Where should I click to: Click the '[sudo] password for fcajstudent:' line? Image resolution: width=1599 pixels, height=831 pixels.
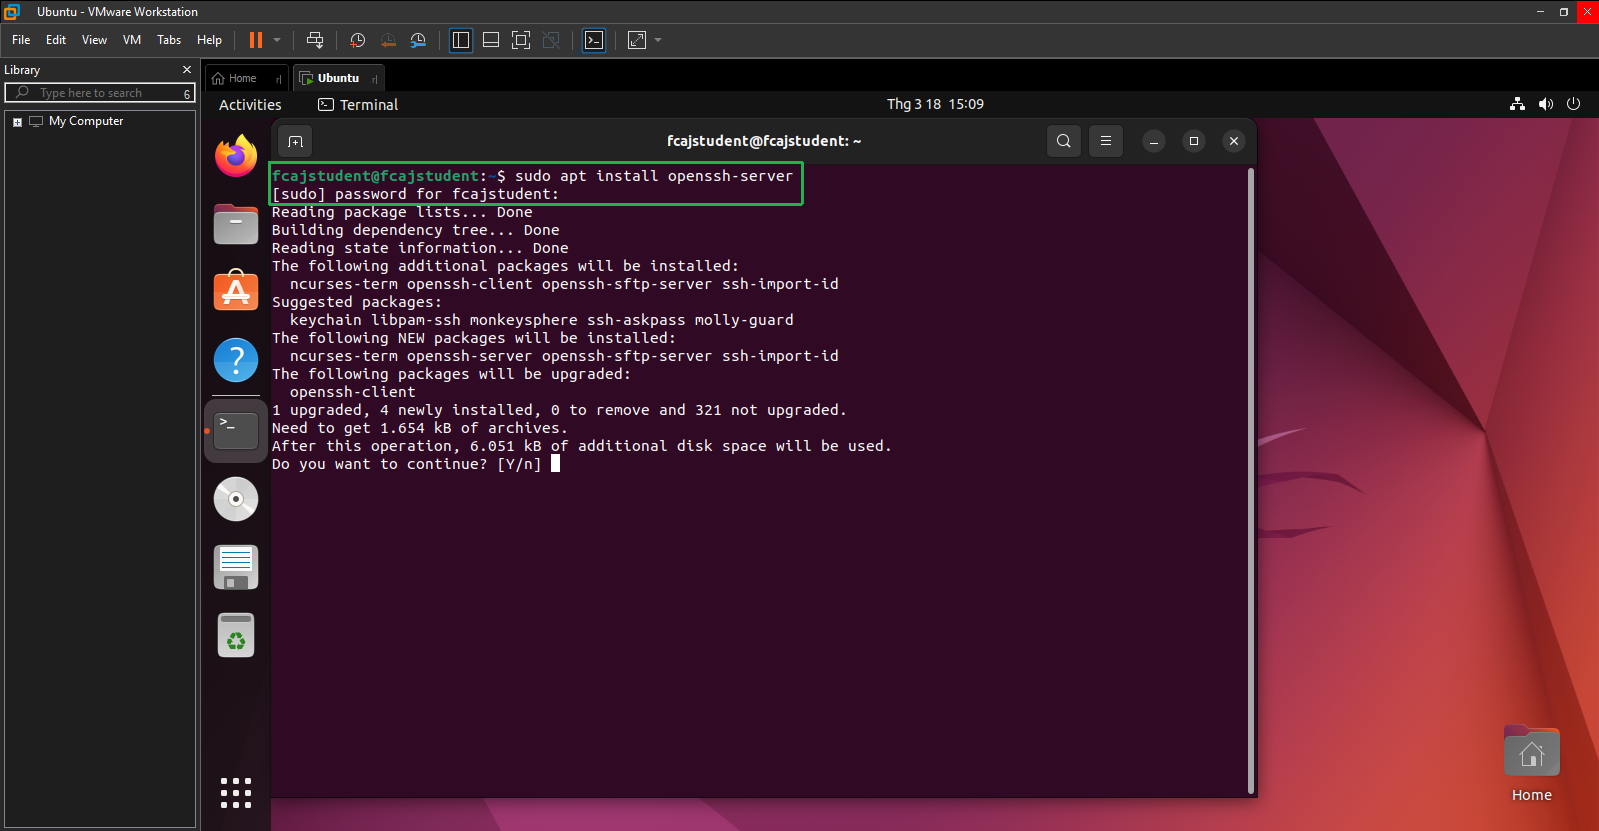tap(416, 194)
